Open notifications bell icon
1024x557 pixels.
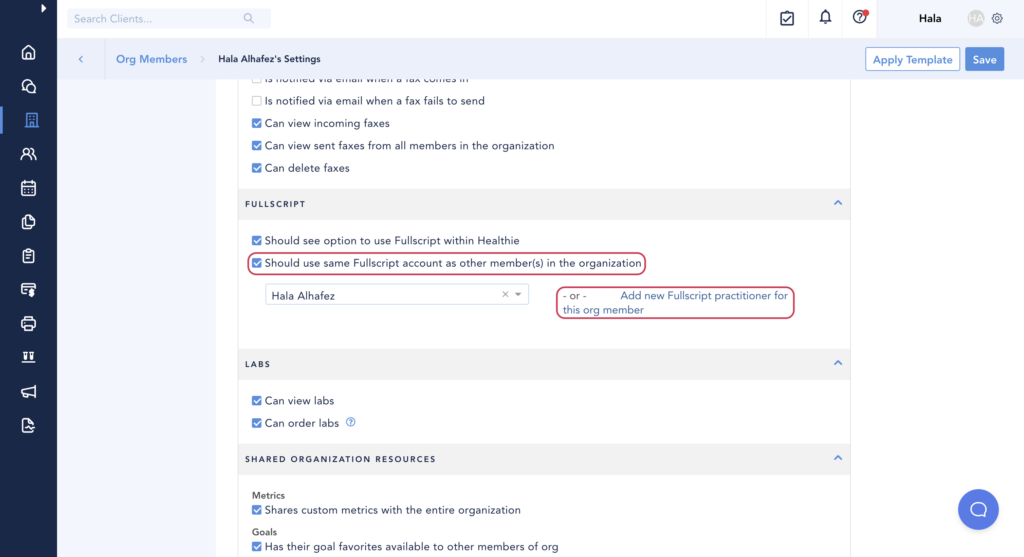click(x=825, y=18)
